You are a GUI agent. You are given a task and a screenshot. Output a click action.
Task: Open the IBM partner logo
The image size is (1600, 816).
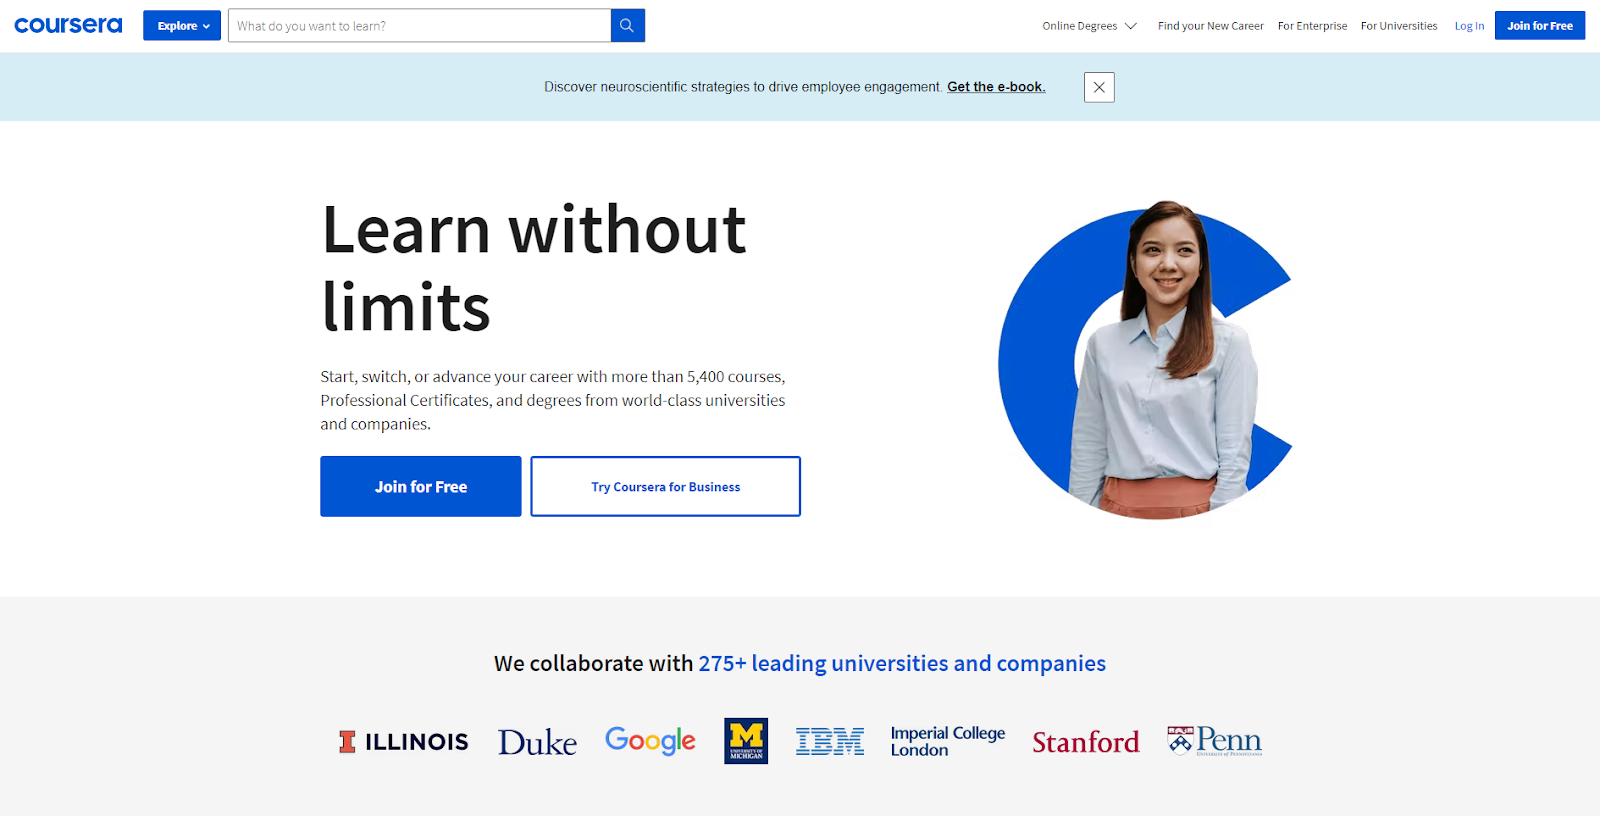coord(830,741)
